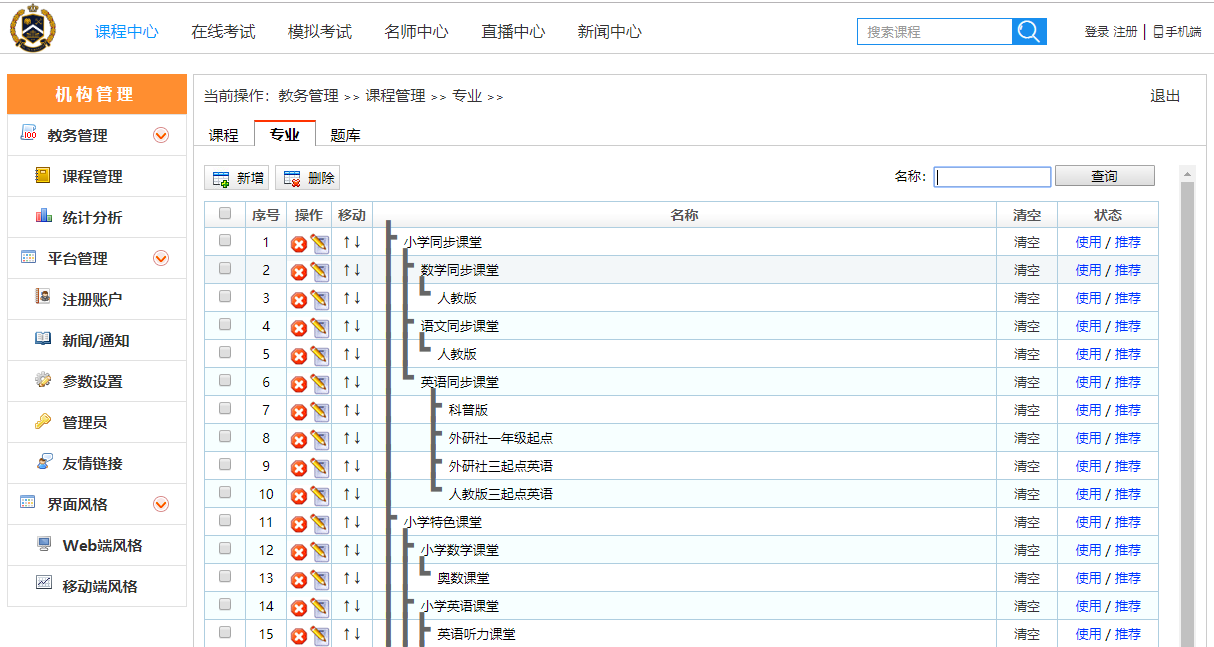Click the 新增 button

(x=237, y=178)
